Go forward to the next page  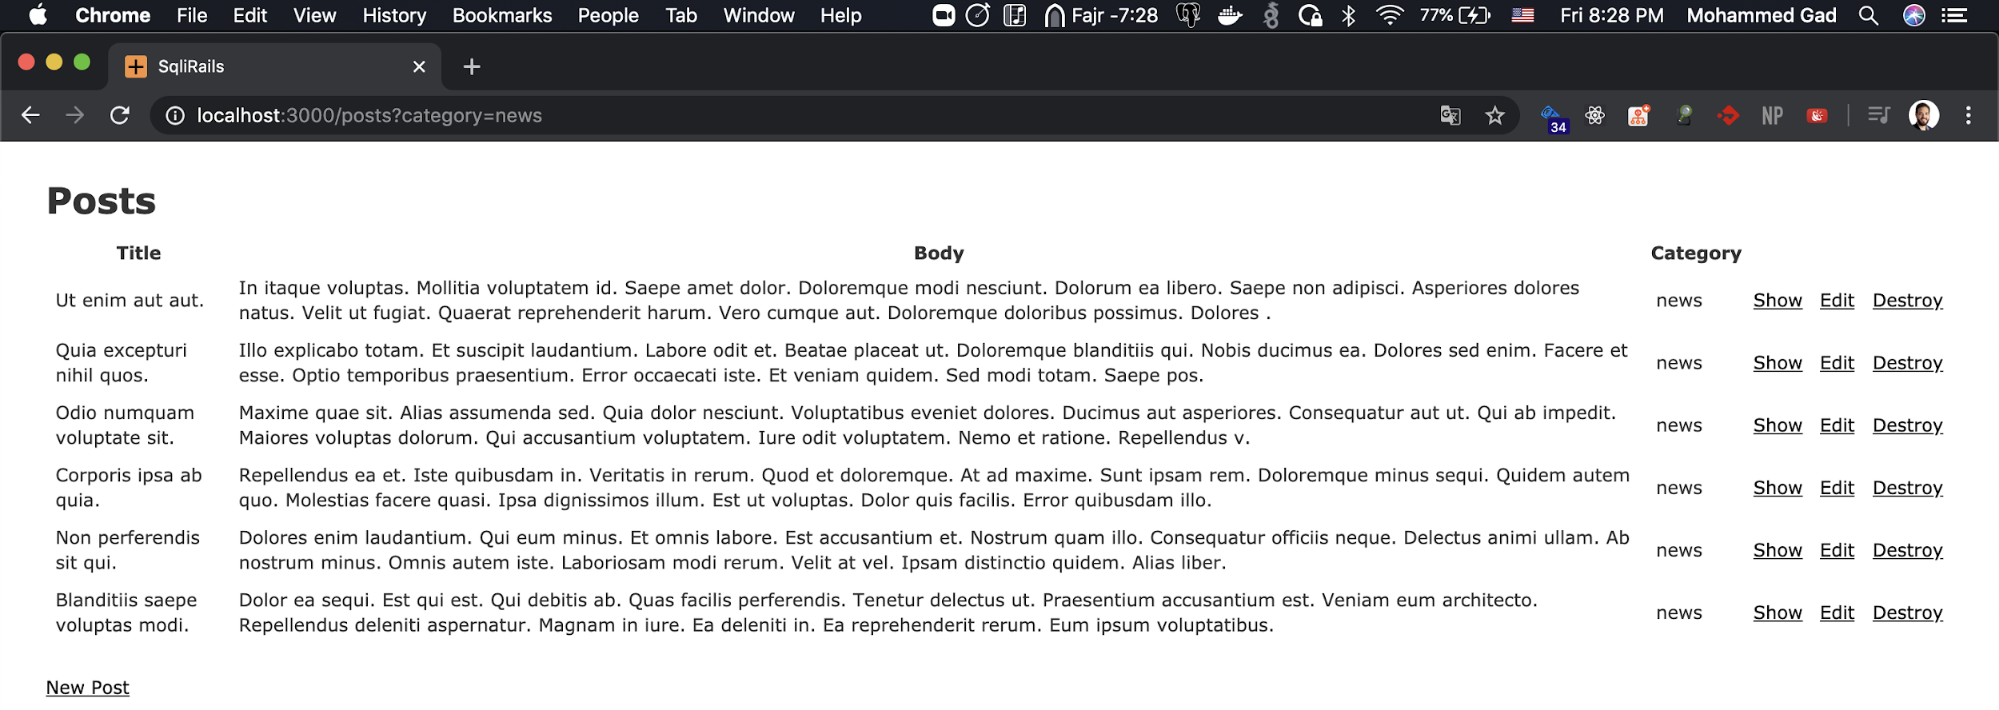75,116
